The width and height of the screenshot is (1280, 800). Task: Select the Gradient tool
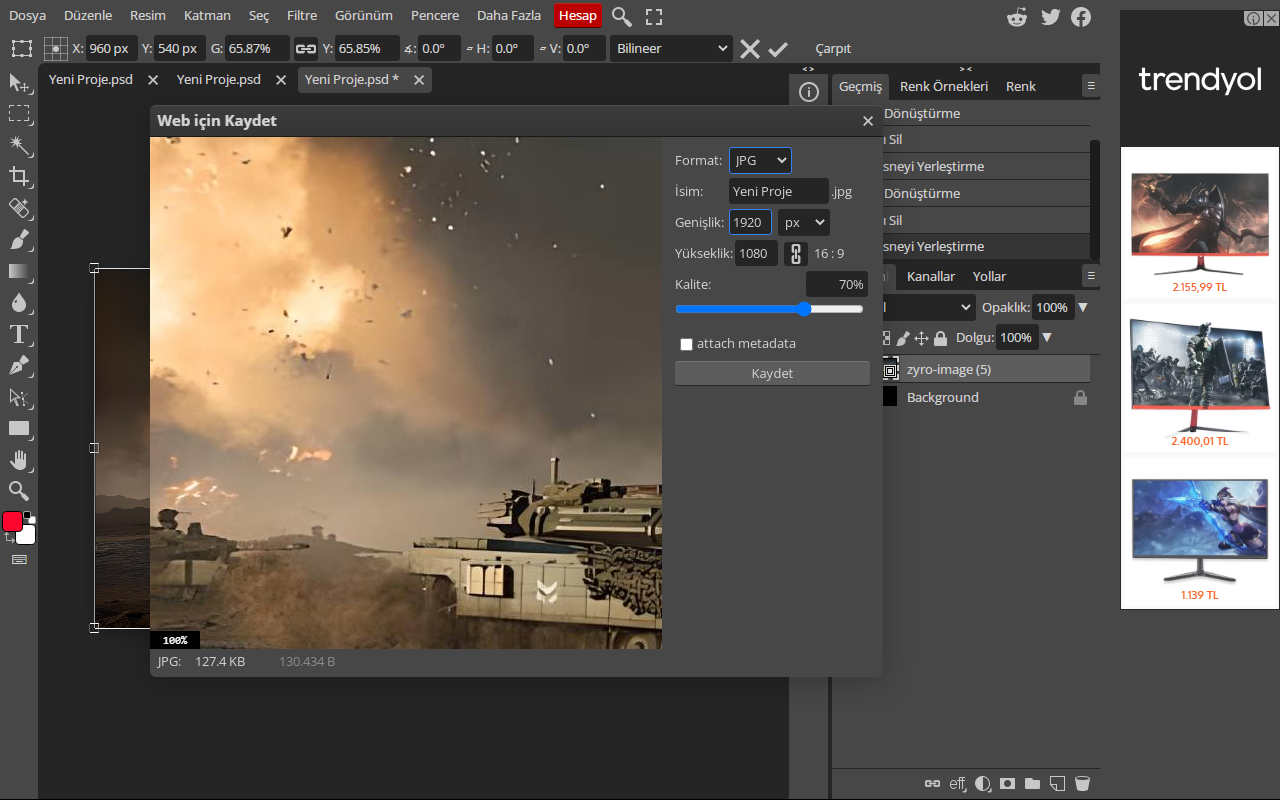coord(19,271)
